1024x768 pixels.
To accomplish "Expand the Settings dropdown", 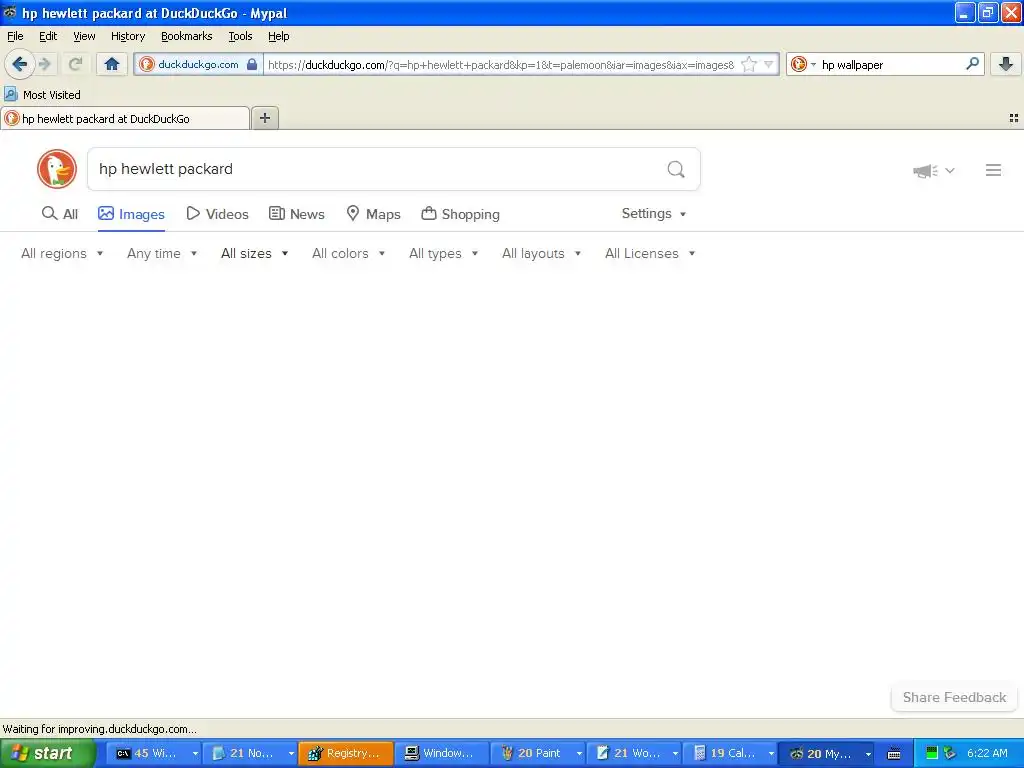I will (x=654, y=214).
